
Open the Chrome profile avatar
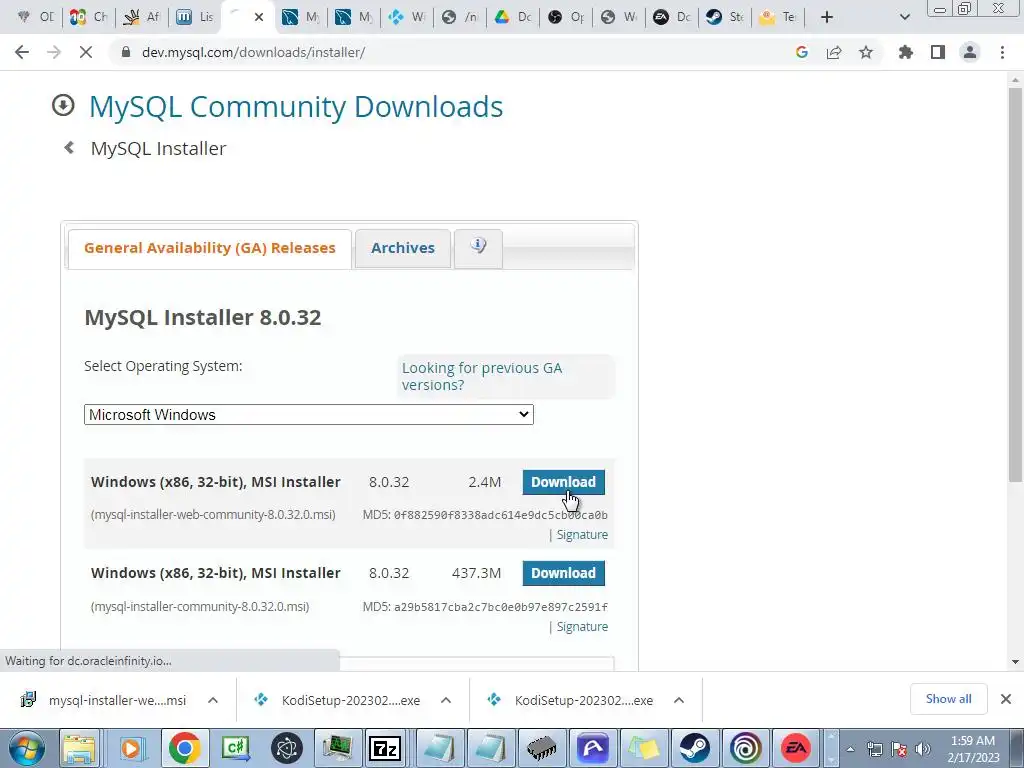970,52
